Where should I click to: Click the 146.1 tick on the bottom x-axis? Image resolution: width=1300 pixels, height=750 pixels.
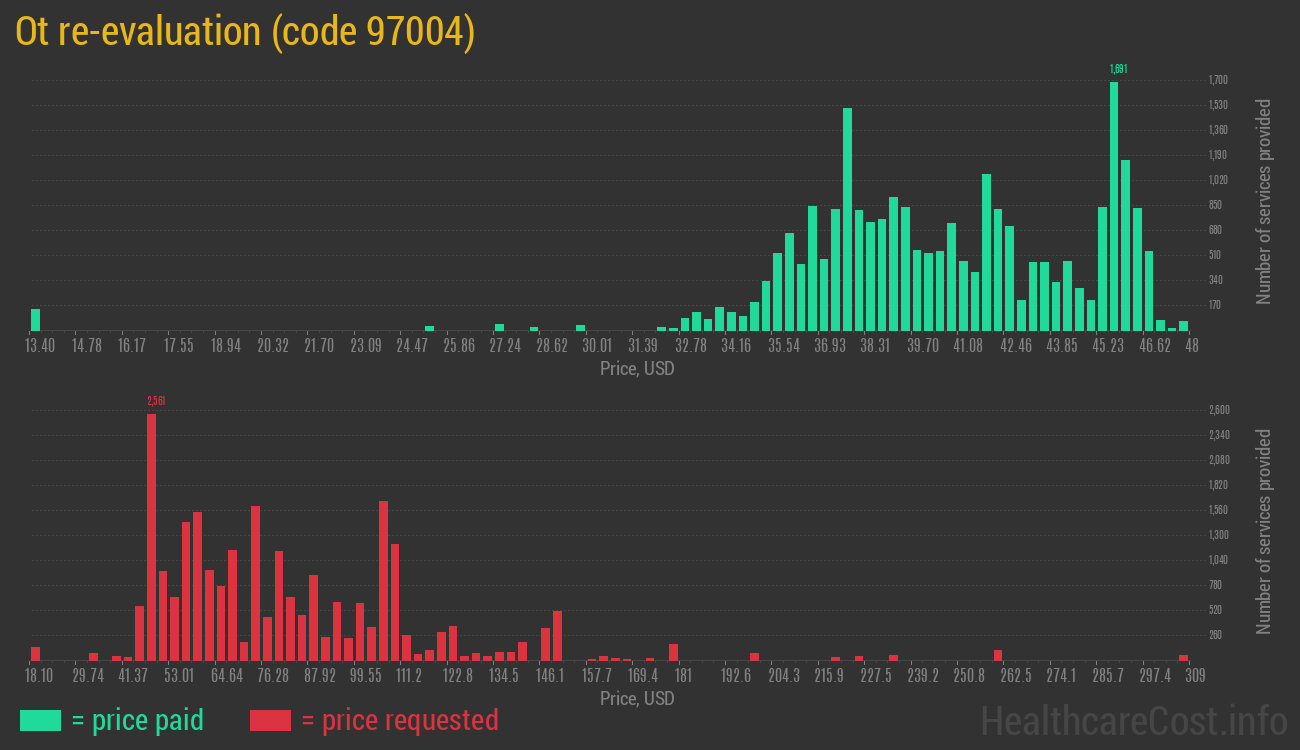click(x=550, y=676)
